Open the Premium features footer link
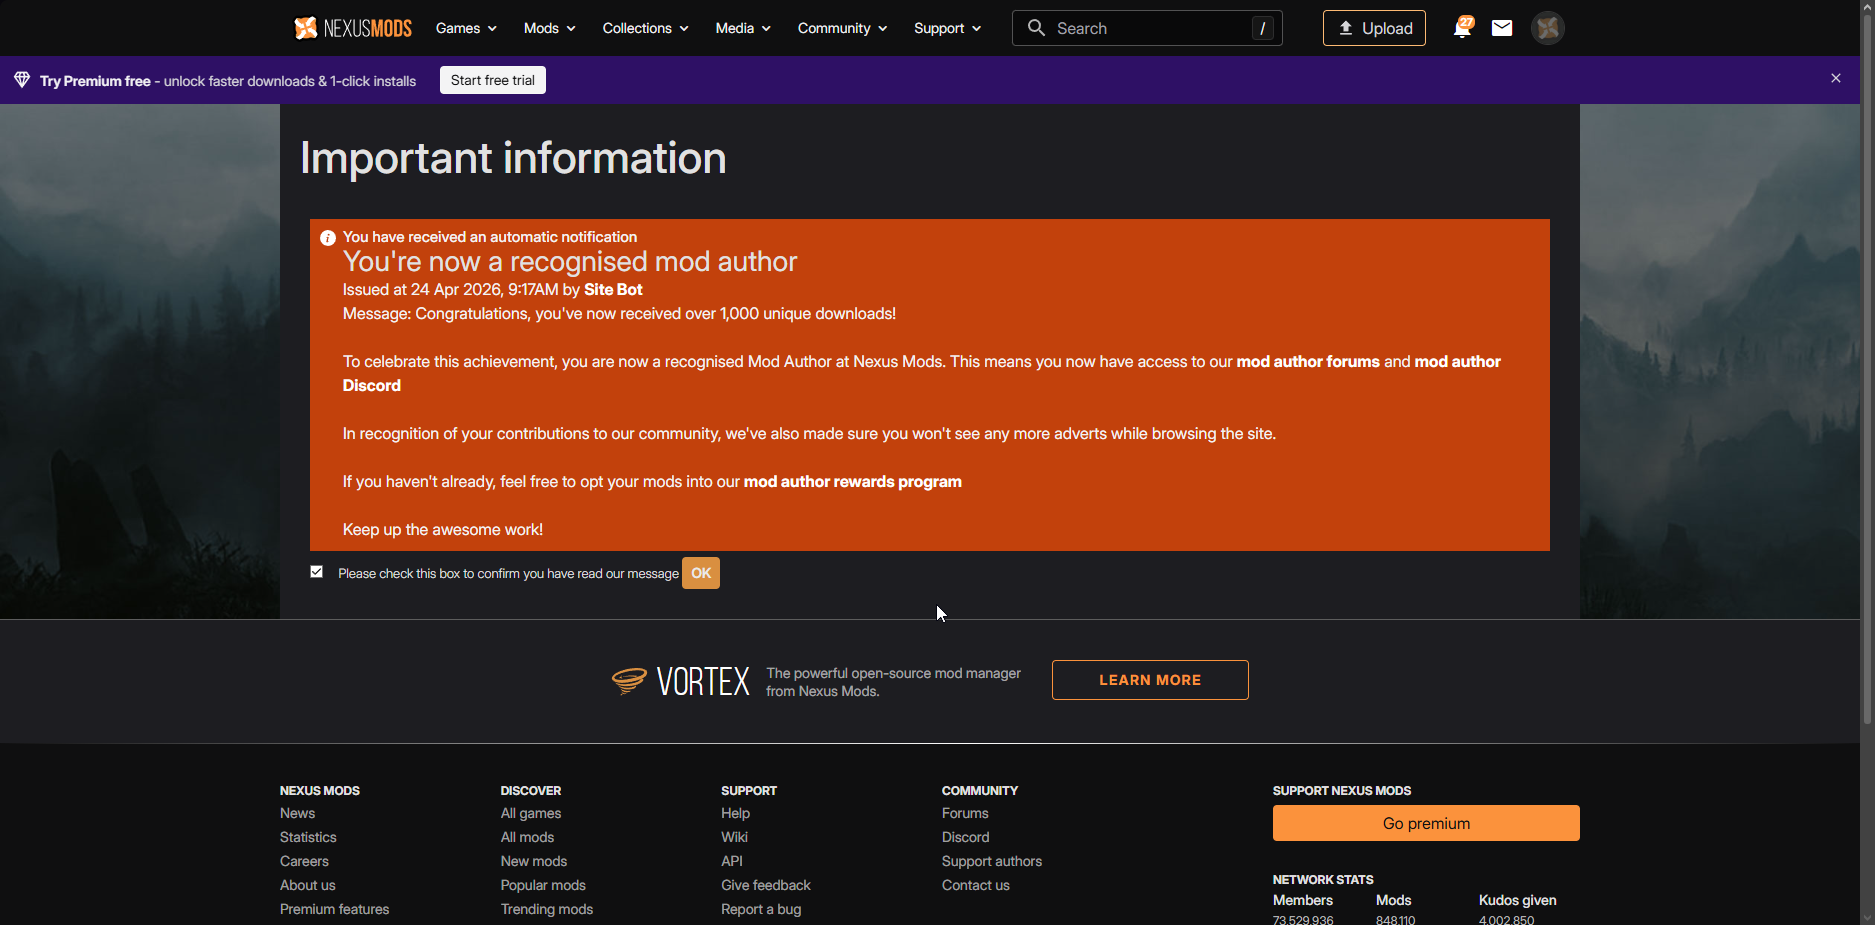Screen dimensions: 1875x925 pyautogui.click(x=335, y=909)
